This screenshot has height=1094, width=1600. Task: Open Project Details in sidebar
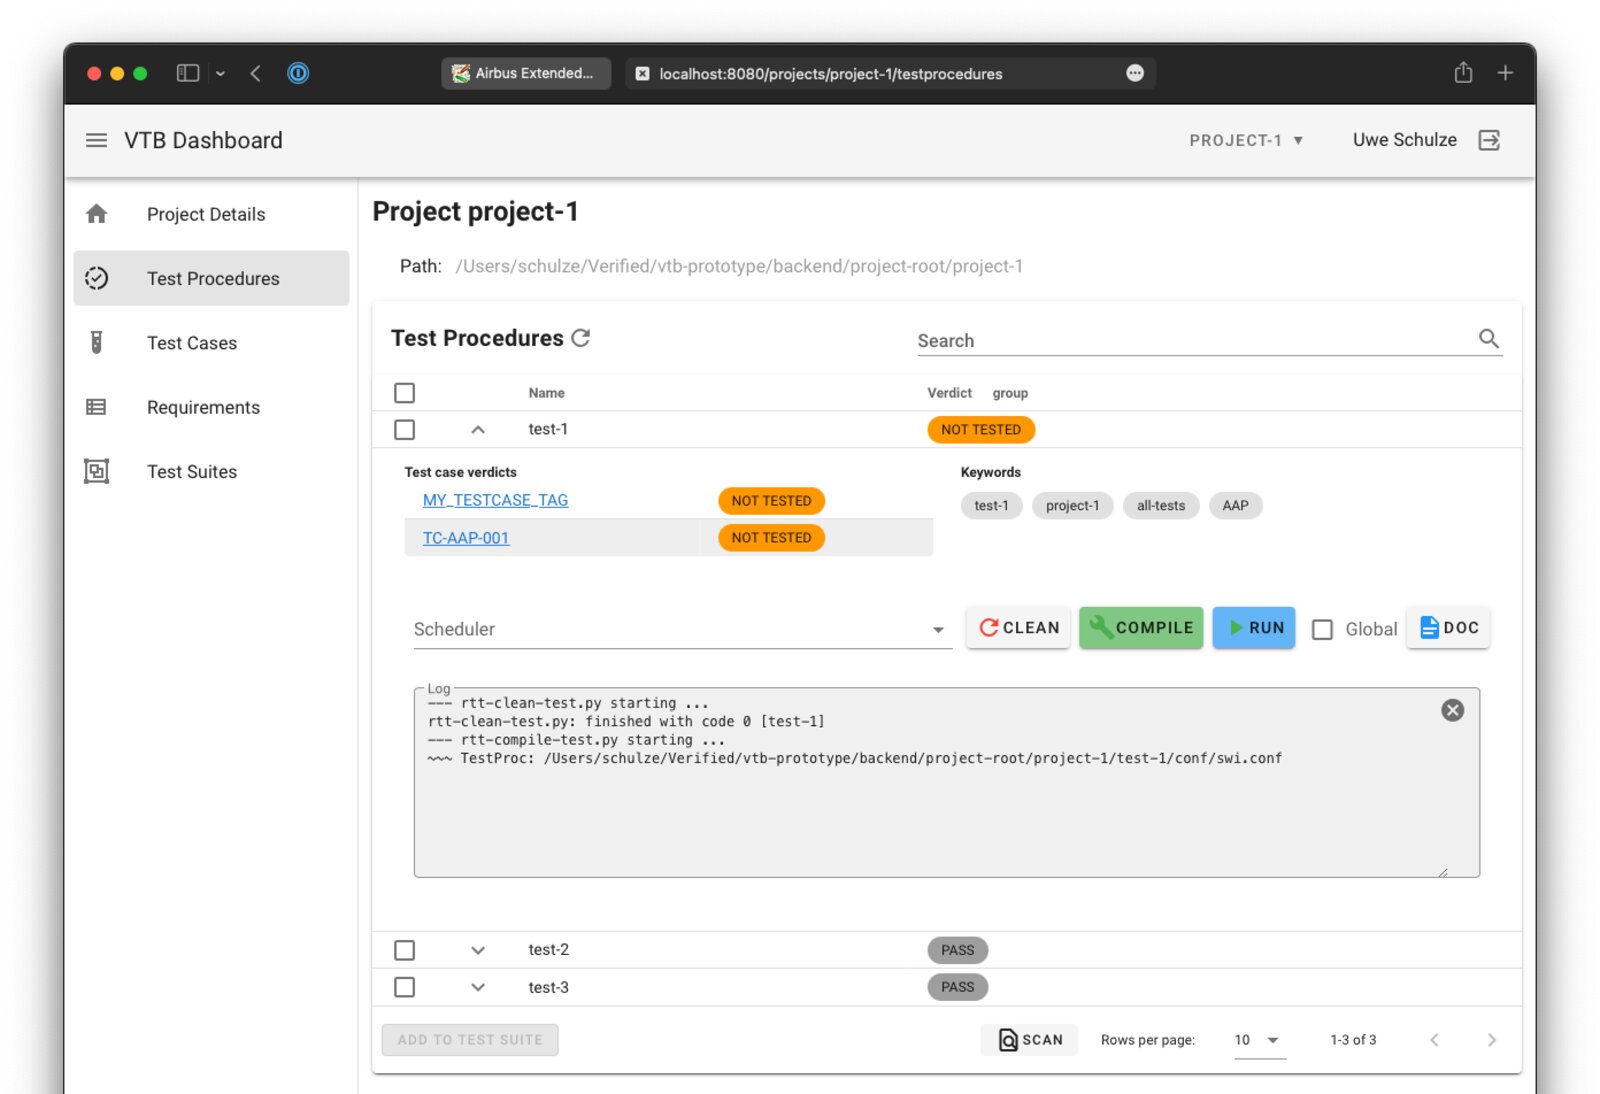coord(211,214)
